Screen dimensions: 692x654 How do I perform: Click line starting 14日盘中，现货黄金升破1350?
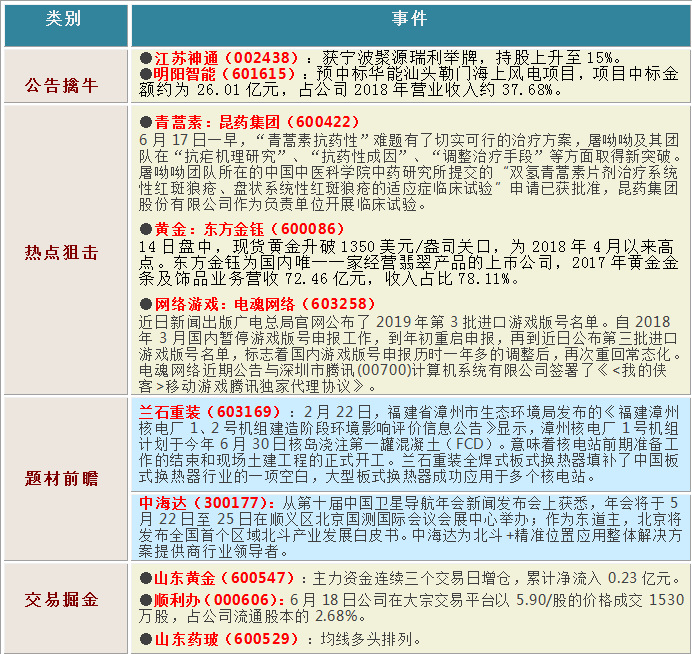point(406,246)
